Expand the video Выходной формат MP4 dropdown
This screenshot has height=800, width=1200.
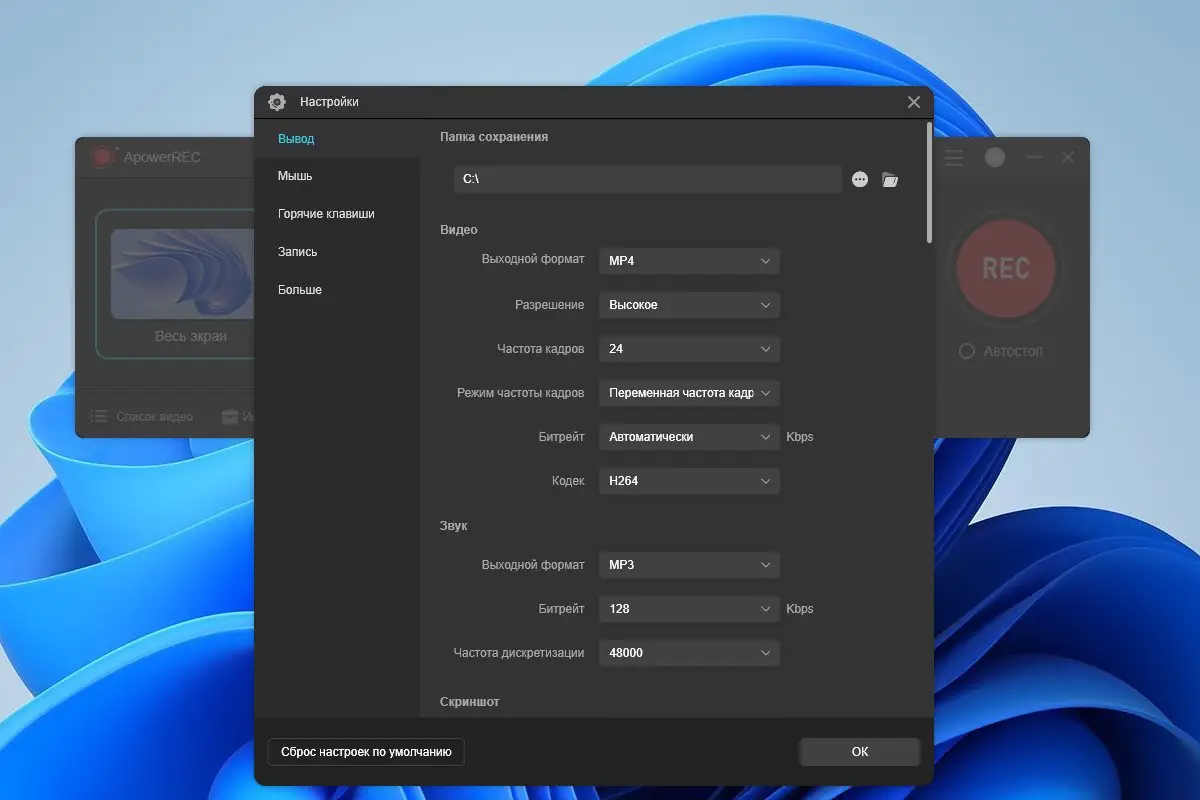pyautogui.click(x=689, y=261)
